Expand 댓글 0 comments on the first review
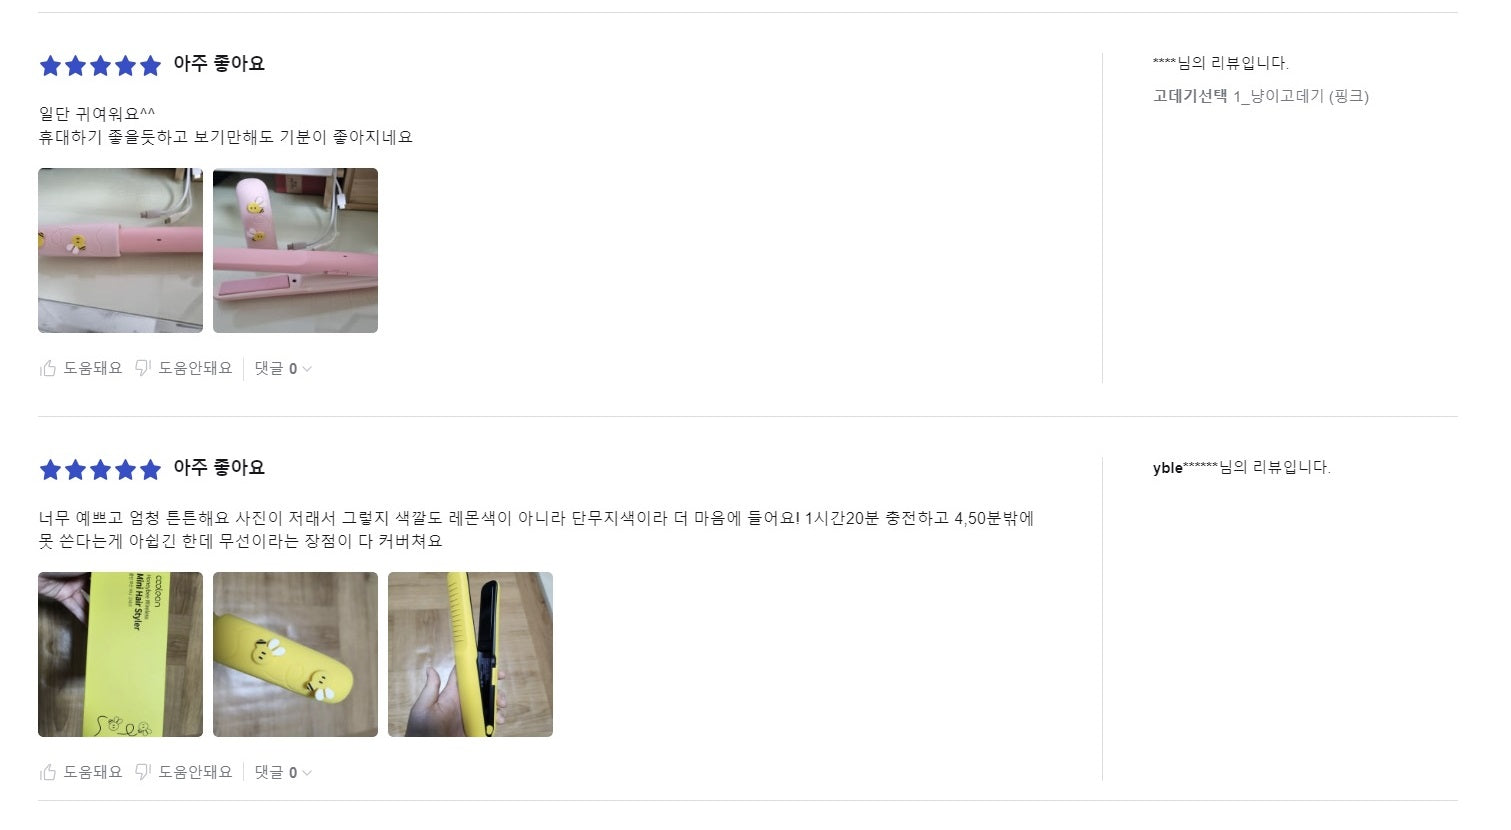1511x830 pixels. pyautogui.click(x=283, y=368)
